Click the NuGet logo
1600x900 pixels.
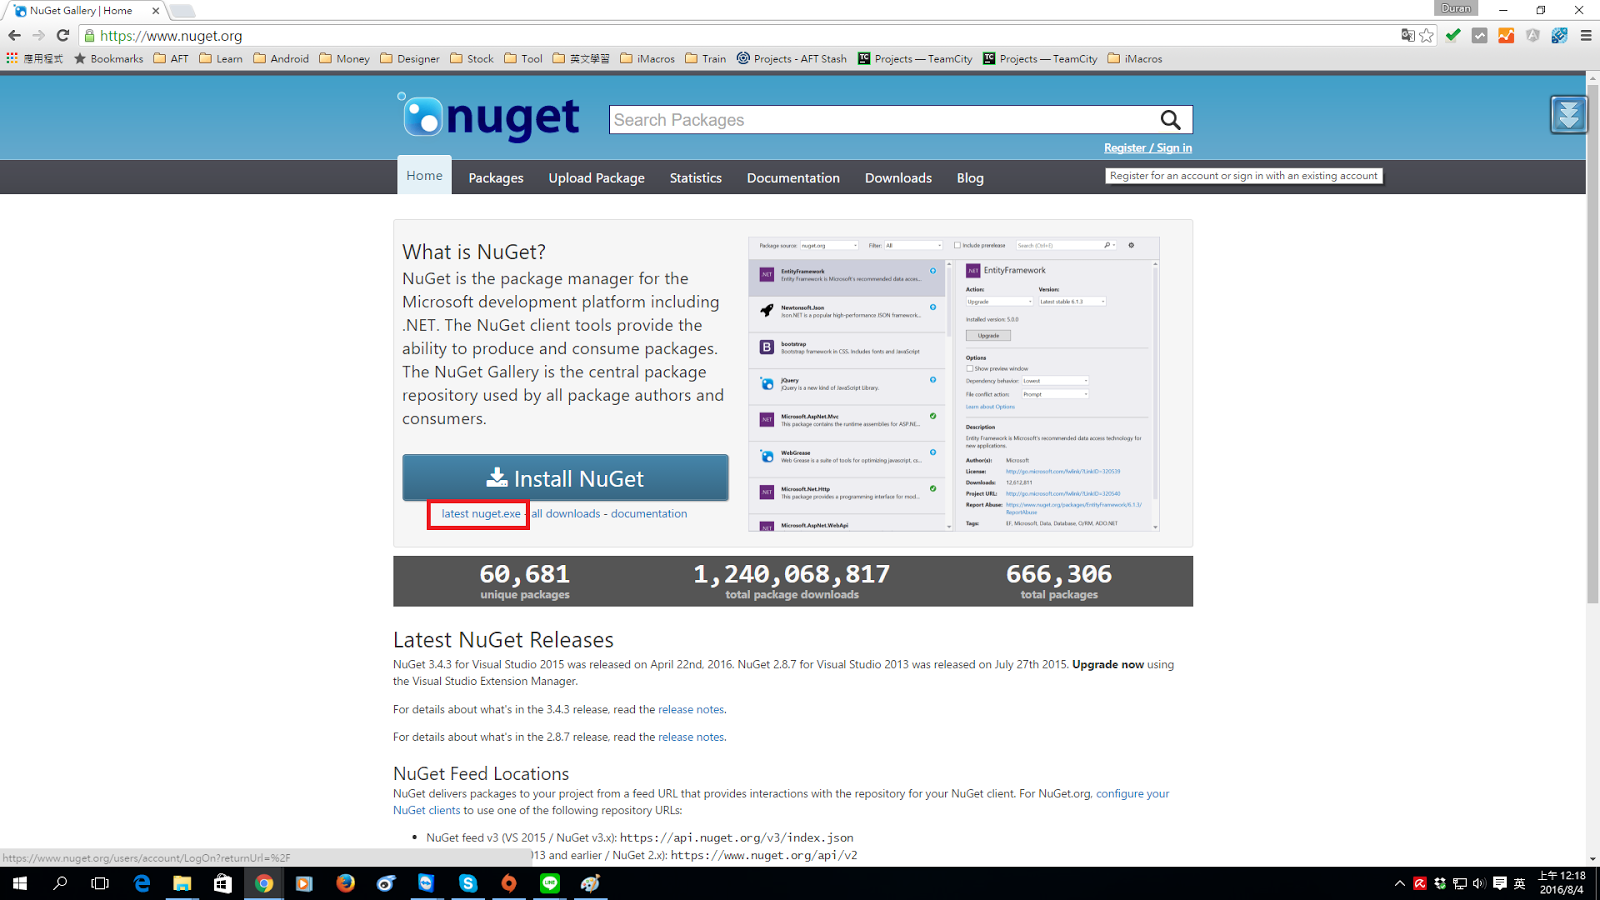488,117
